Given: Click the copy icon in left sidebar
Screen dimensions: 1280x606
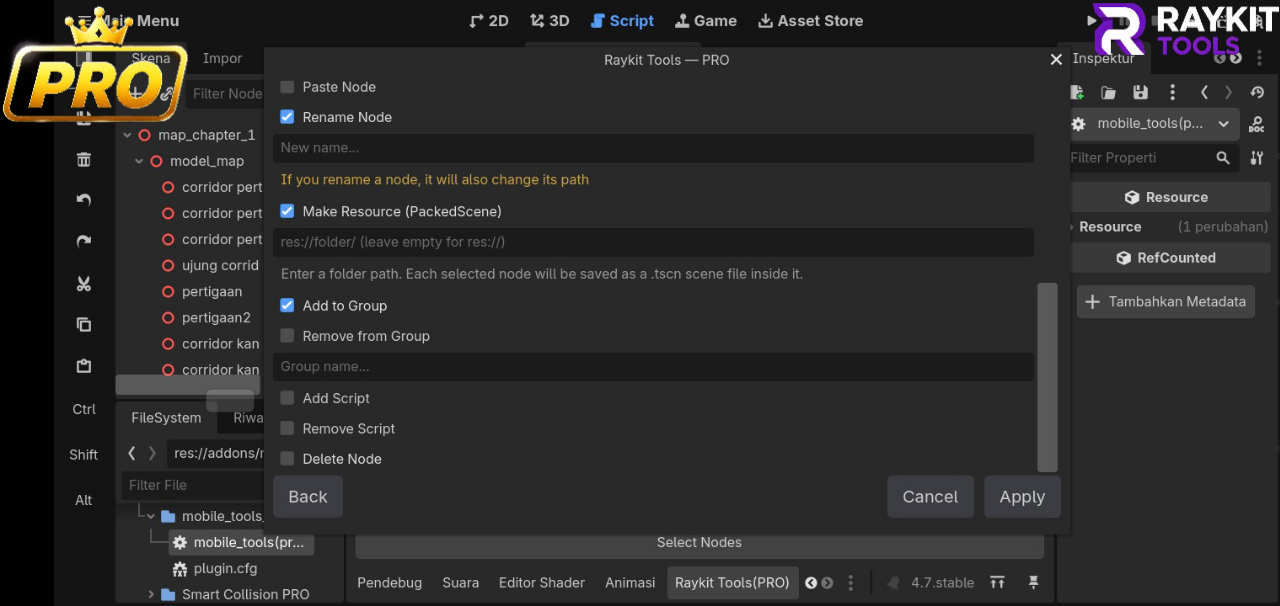Looking at the screenshot, I should coord(84,325).
